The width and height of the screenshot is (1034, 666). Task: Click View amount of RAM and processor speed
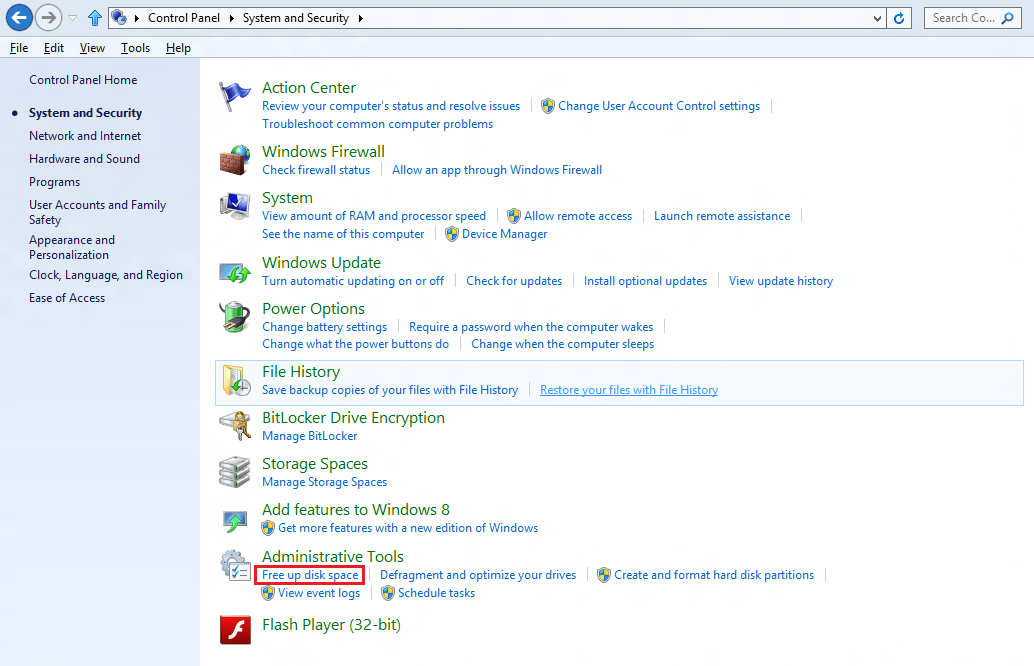[374, 216]
